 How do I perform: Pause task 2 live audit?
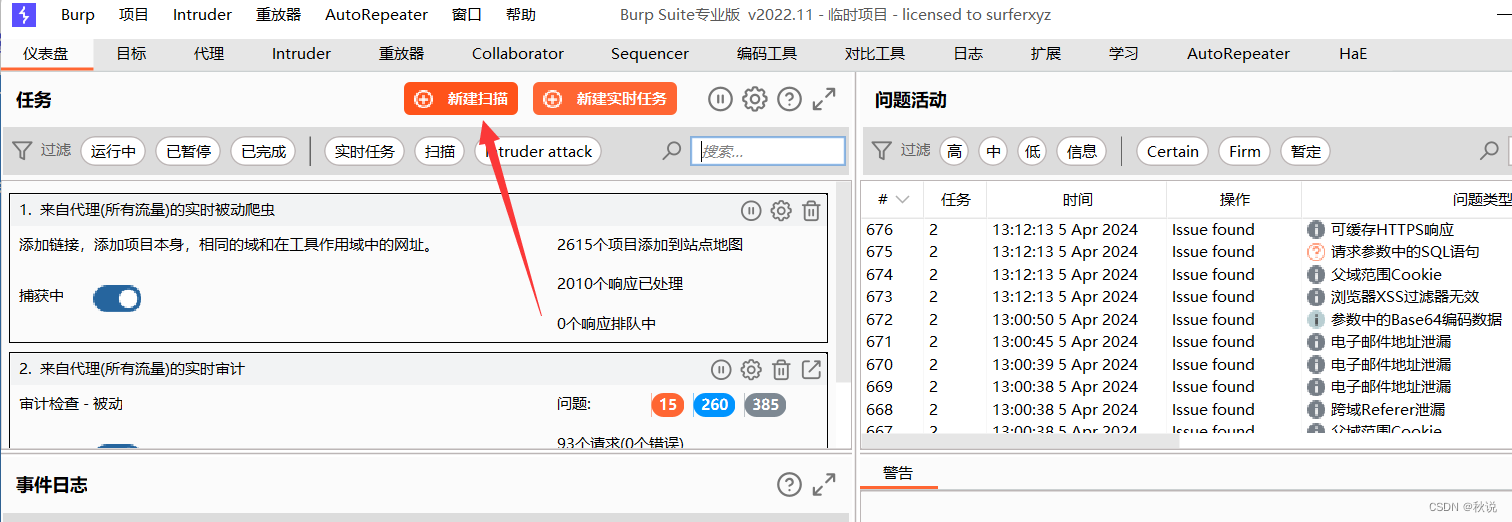[721, 370]
